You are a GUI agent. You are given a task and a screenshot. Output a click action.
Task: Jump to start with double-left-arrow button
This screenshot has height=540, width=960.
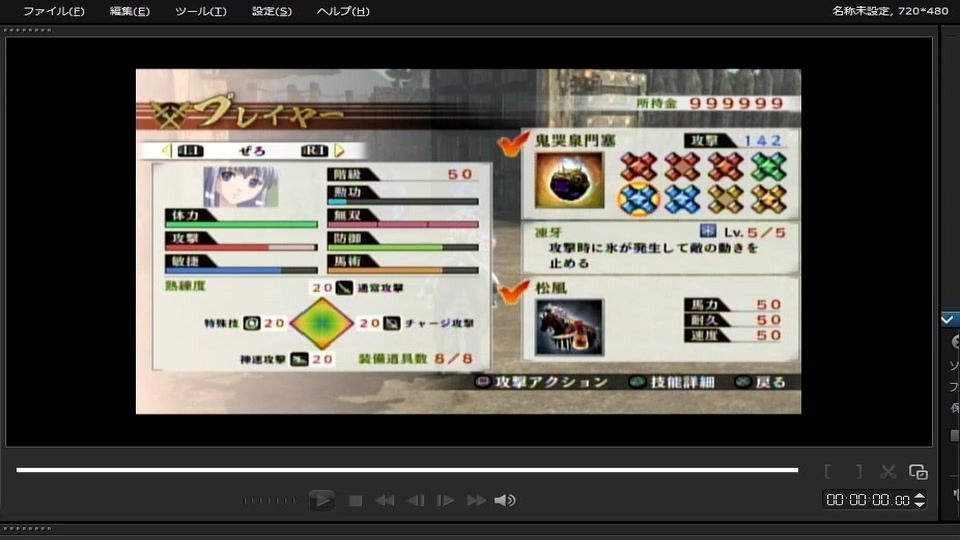384,501
